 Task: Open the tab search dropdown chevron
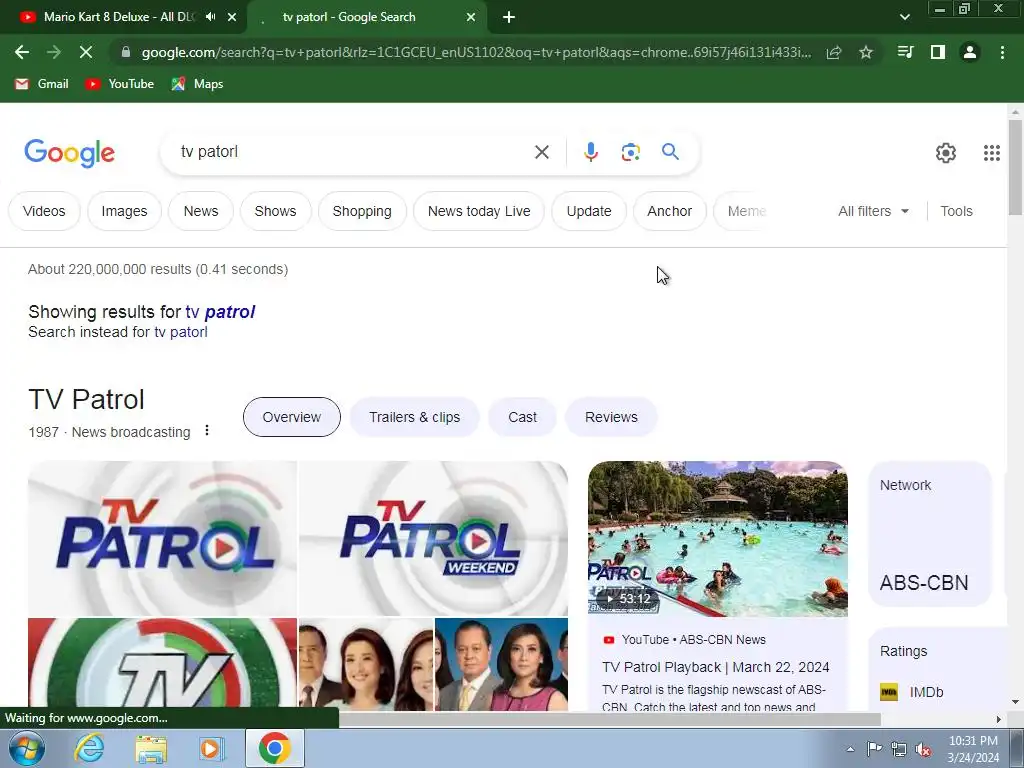[904, 17]
